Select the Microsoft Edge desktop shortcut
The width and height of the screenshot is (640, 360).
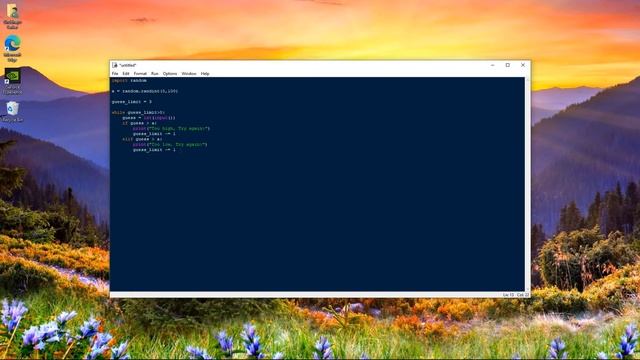click(12, 48)
